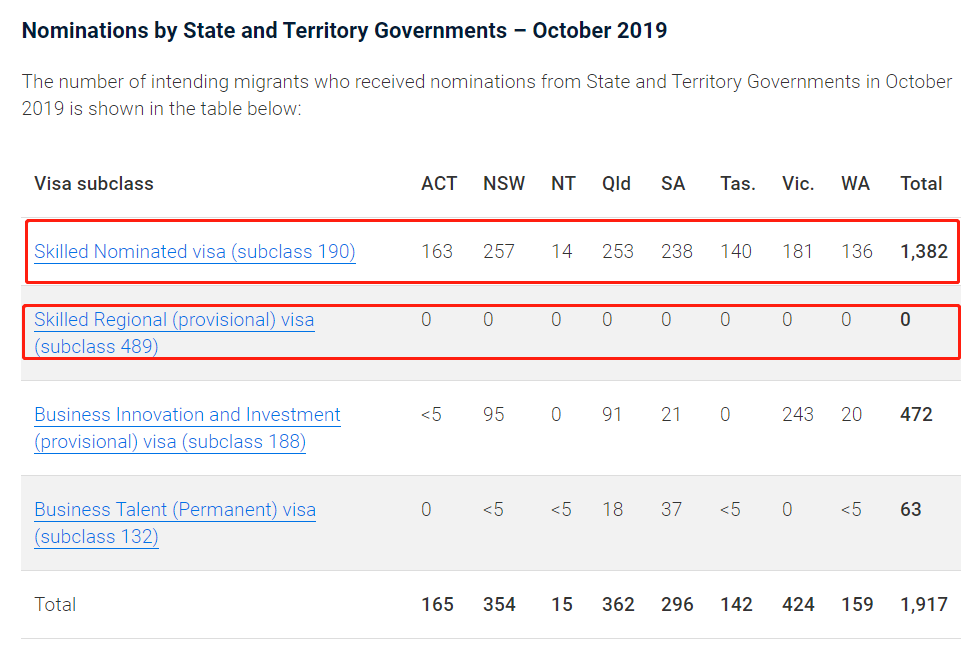Click the Visa subclass column header
Viewport: 977px width, 647px height.
[x=94, y=184]
